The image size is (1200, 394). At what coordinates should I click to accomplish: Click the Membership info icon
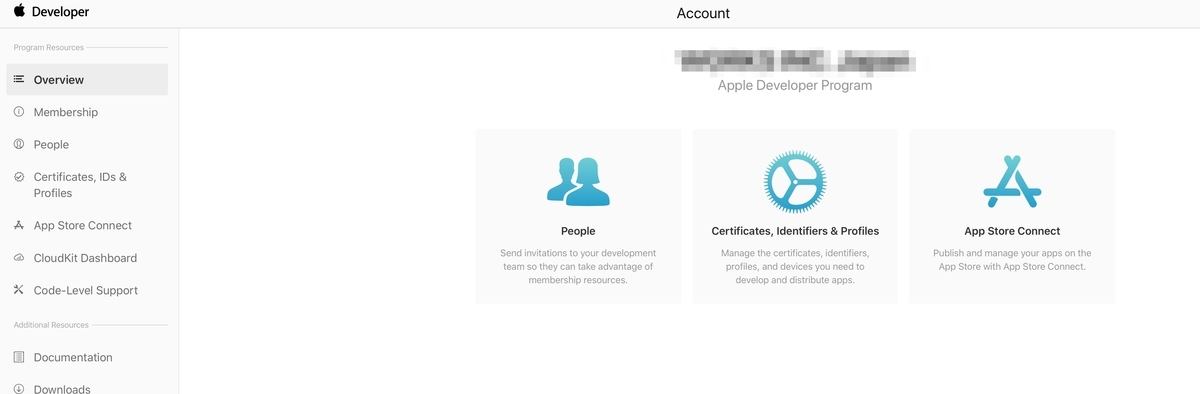[x=19, y=112]
